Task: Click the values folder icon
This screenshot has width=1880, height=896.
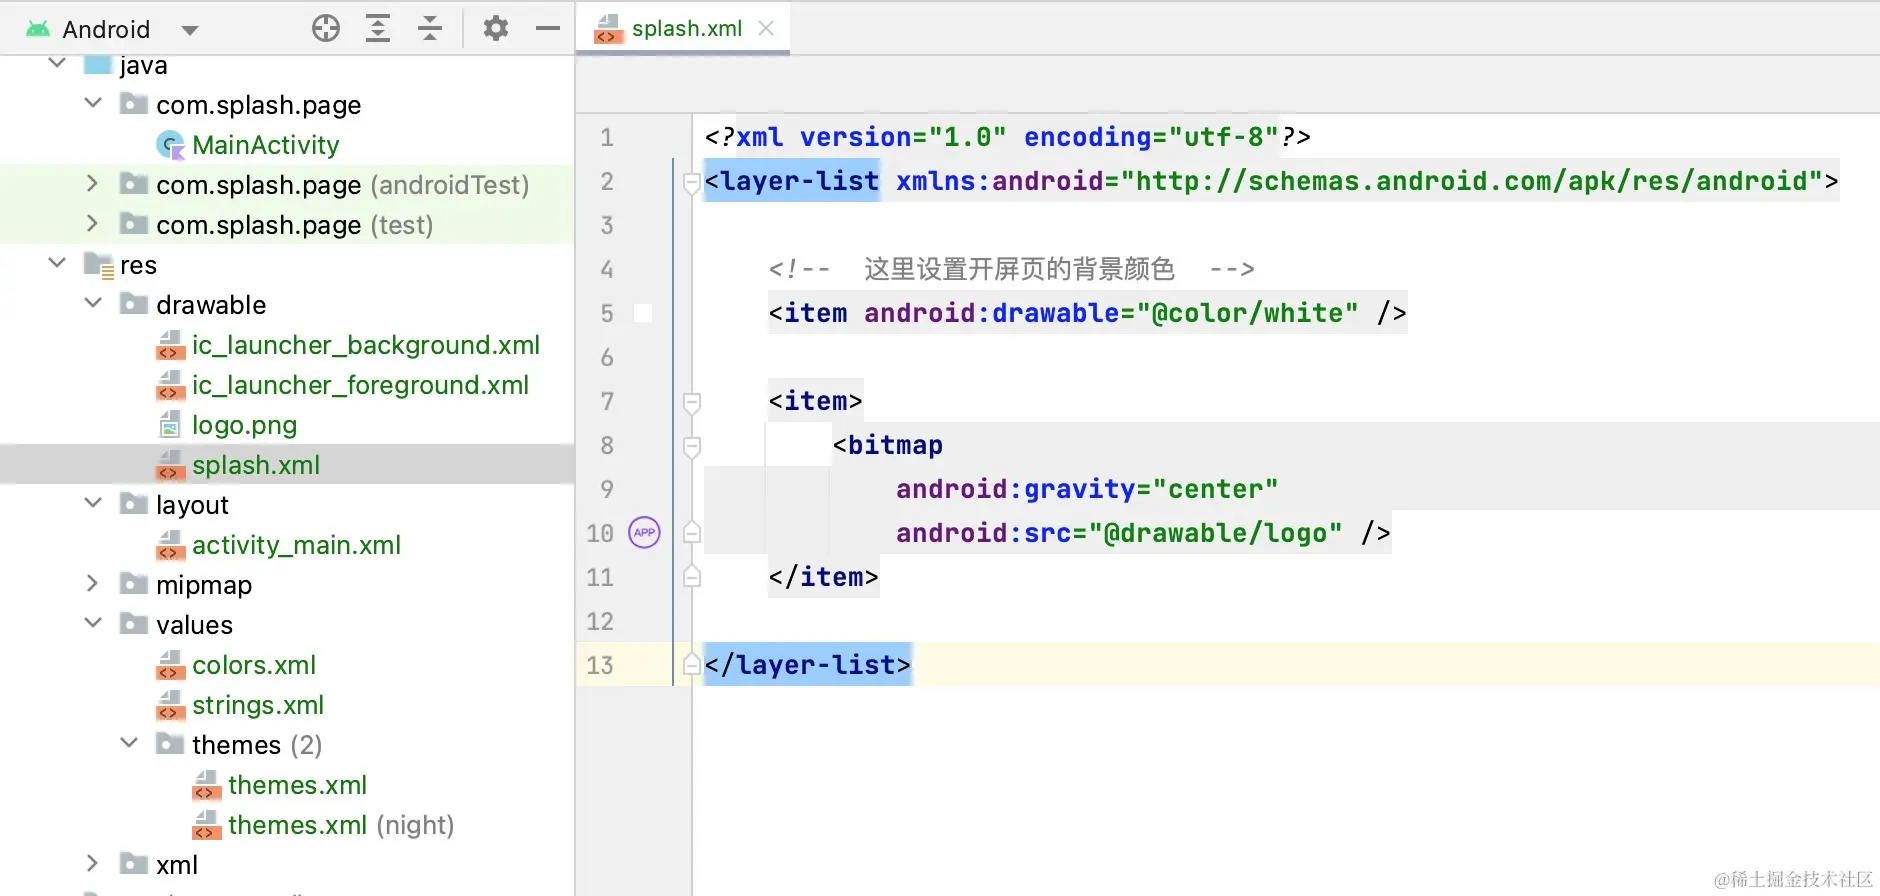Action: (134, 623)
